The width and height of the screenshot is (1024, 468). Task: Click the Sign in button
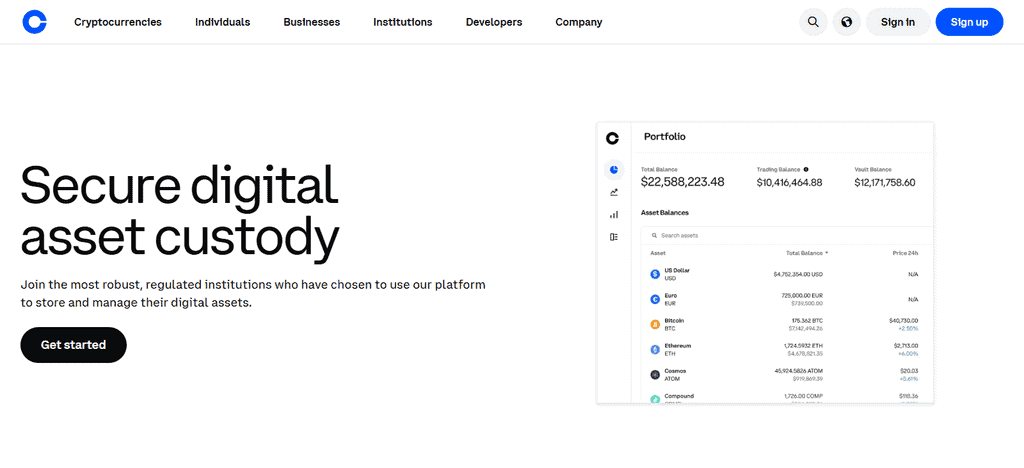897,22
